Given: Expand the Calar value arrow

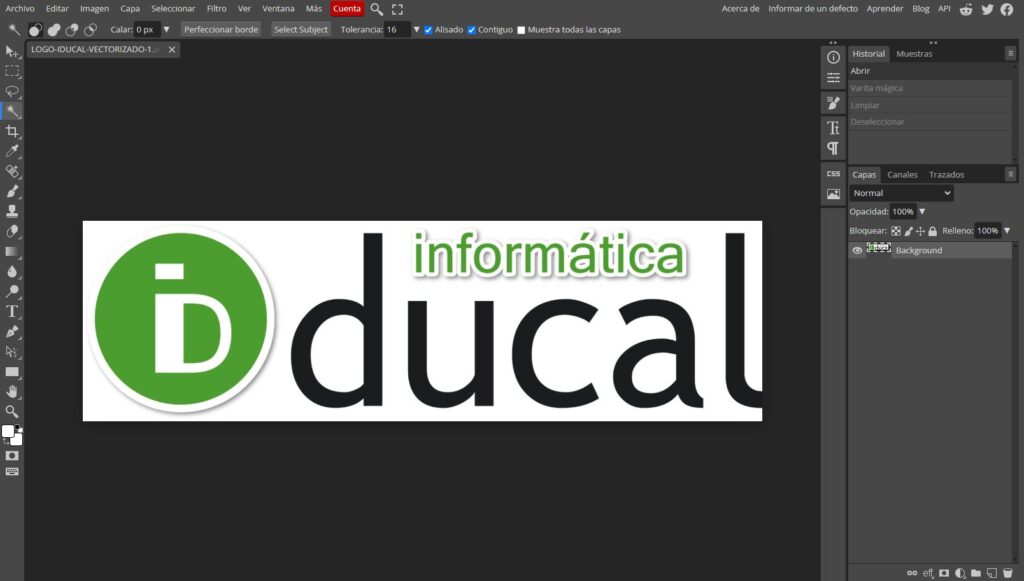Looking at the screenshot, I should click(166, 29).
